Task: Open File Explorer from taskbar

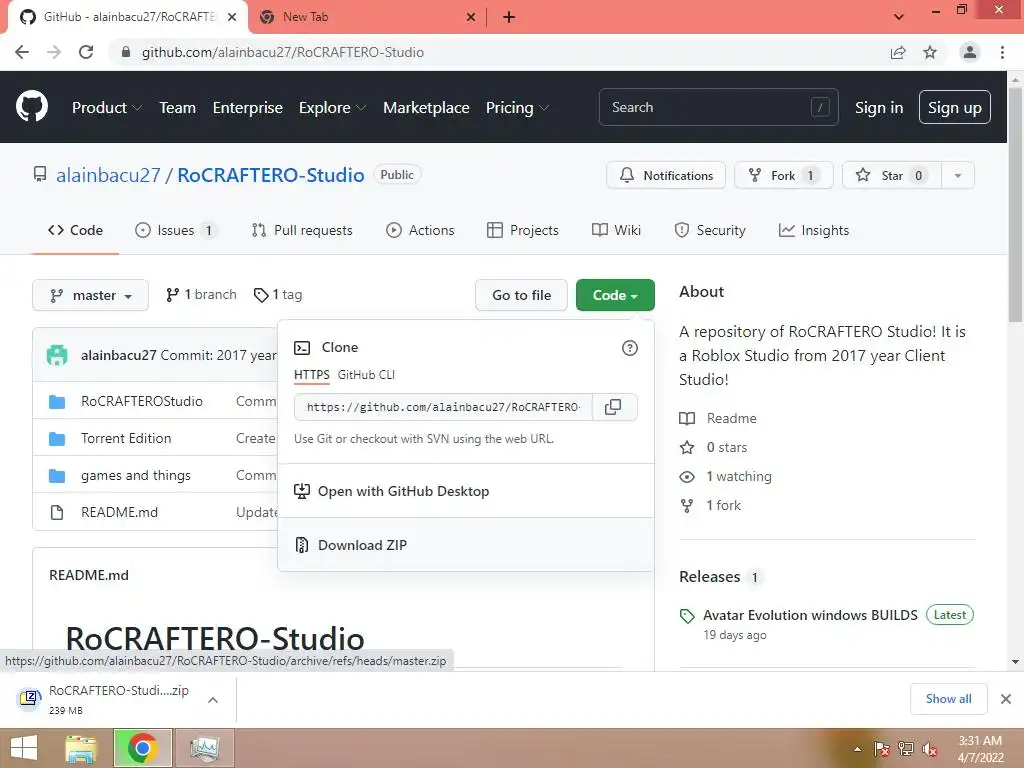Action: (81, 748)
